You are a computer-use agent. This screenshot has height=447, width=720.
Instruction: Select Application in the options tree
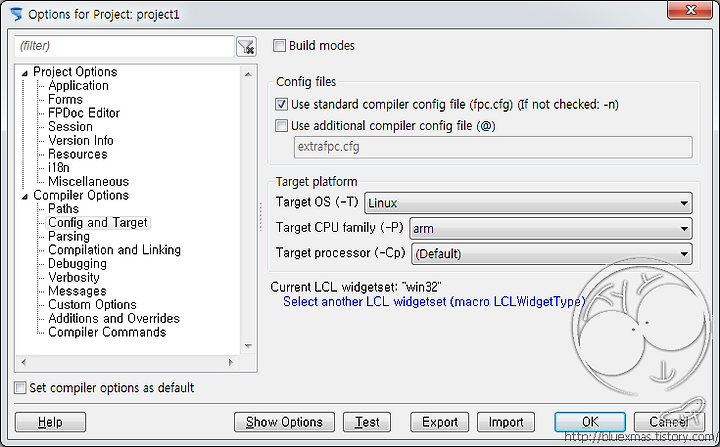pos(79,85)
